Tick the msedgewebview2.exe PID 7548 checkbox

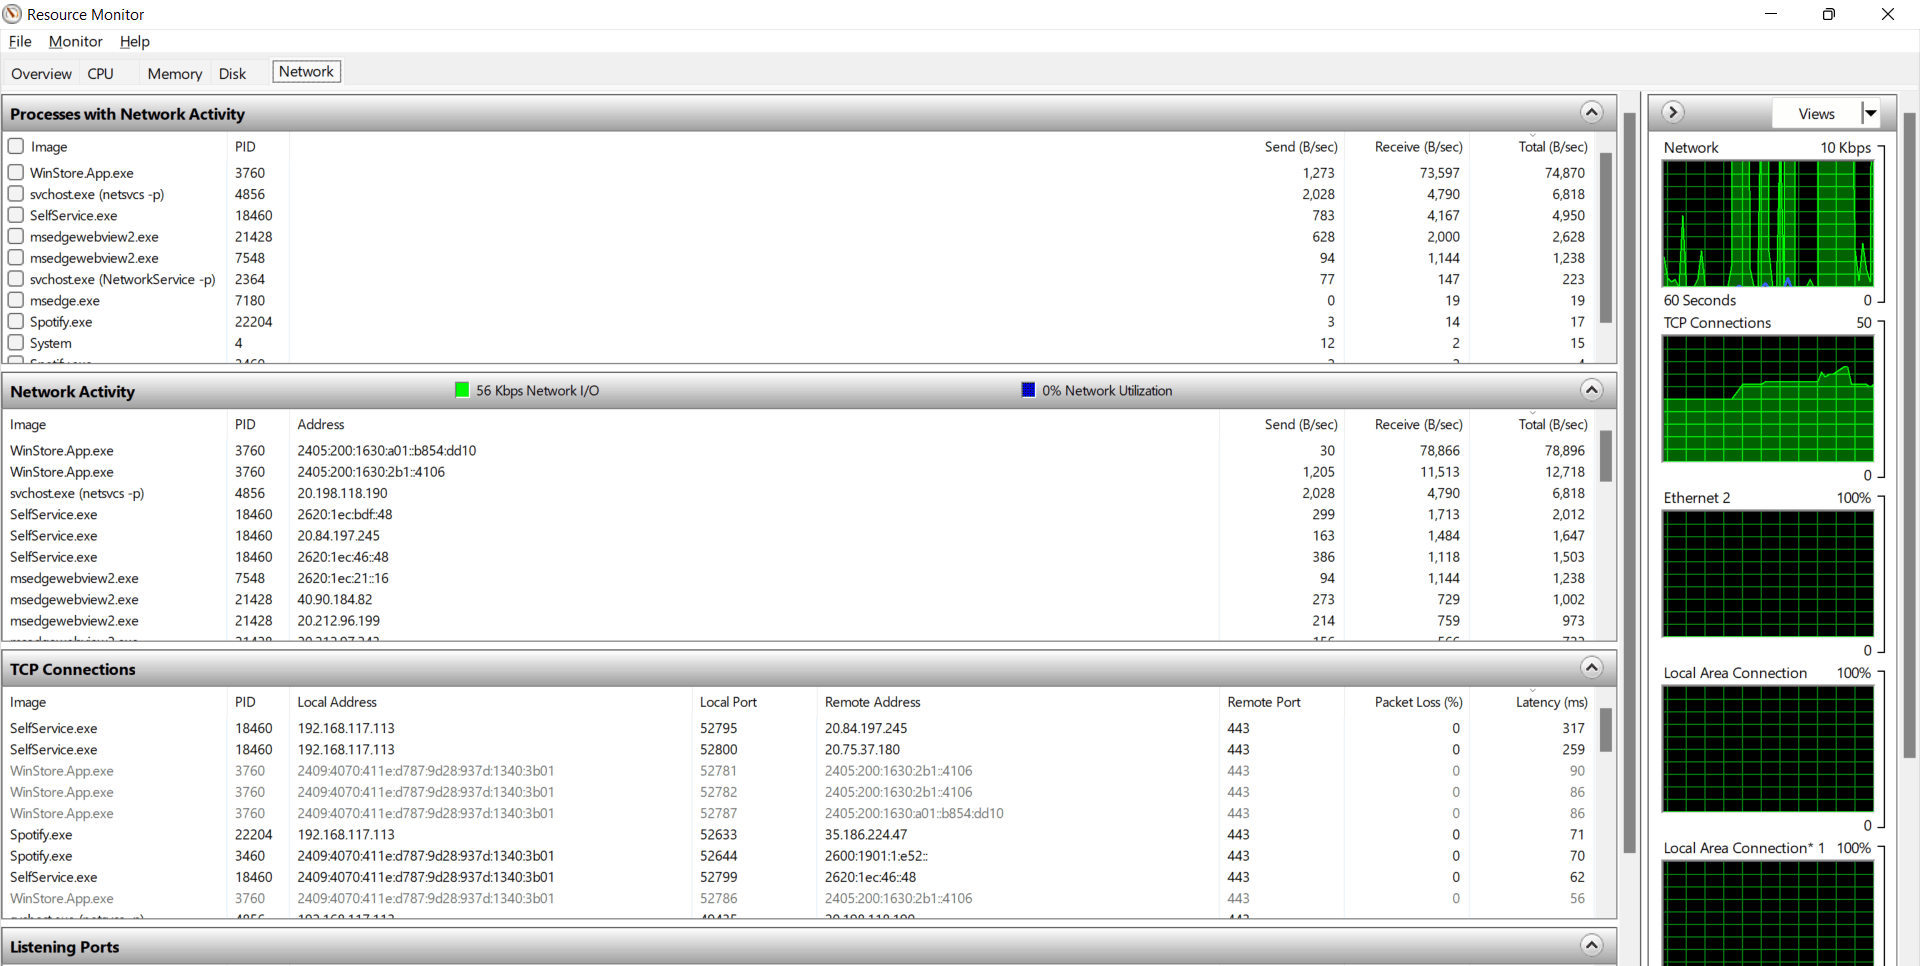point(16,257)
